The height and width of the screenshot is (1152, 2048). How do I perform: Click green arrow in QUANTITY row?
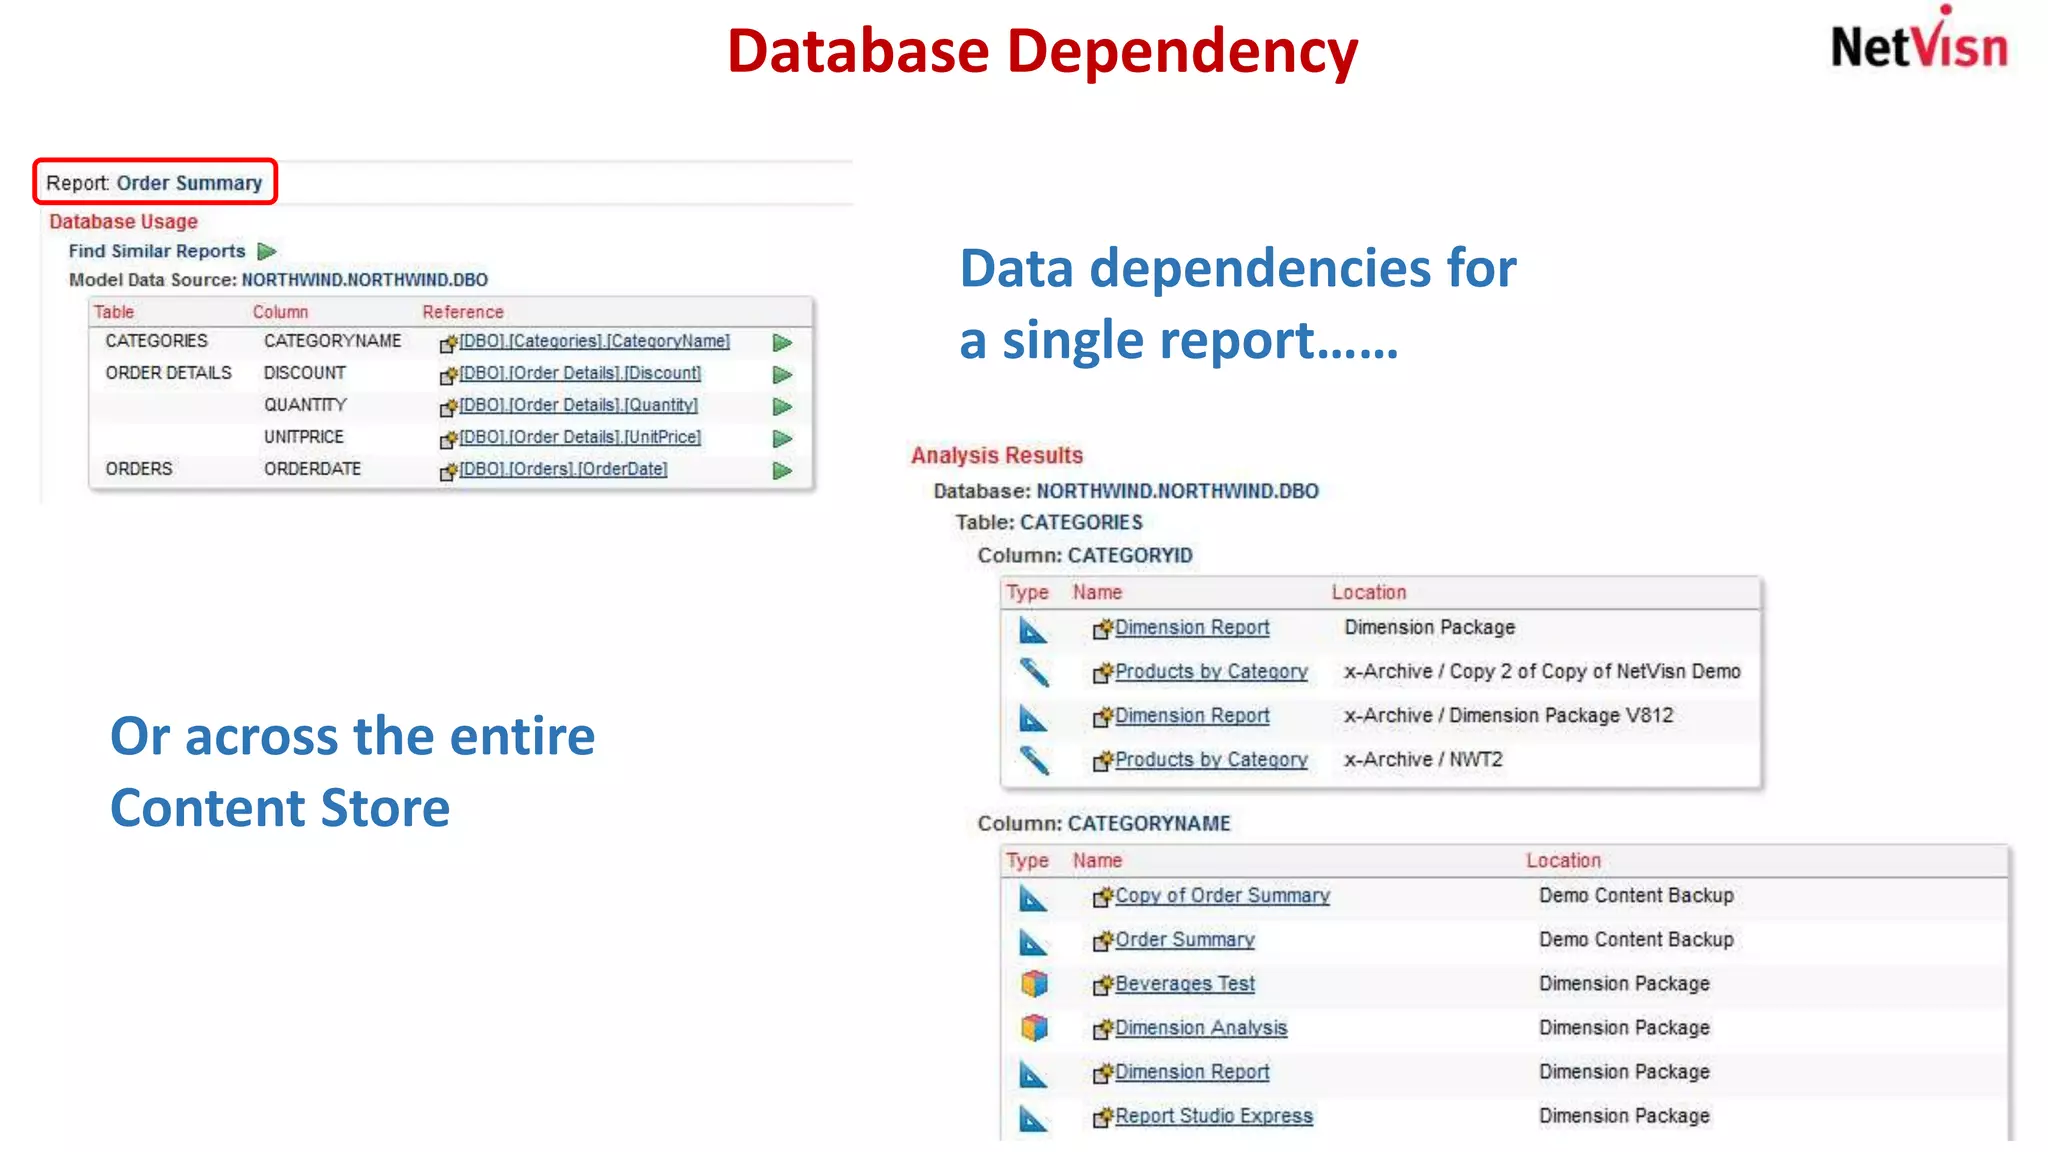782,407
